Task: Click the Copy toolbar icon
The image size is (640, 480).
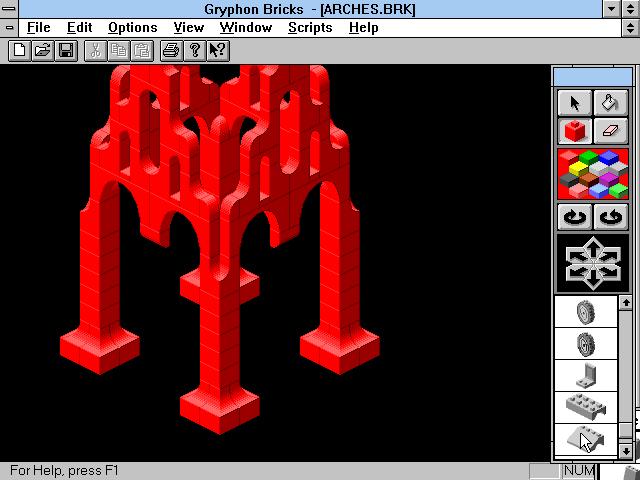Action: click(x=119, y=51)
